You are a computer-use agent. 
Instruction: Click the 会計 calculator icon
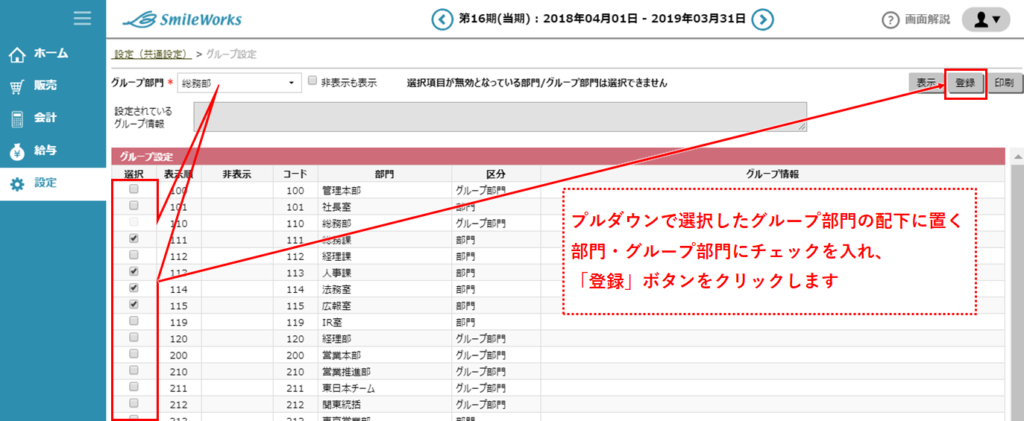point(18,119)
